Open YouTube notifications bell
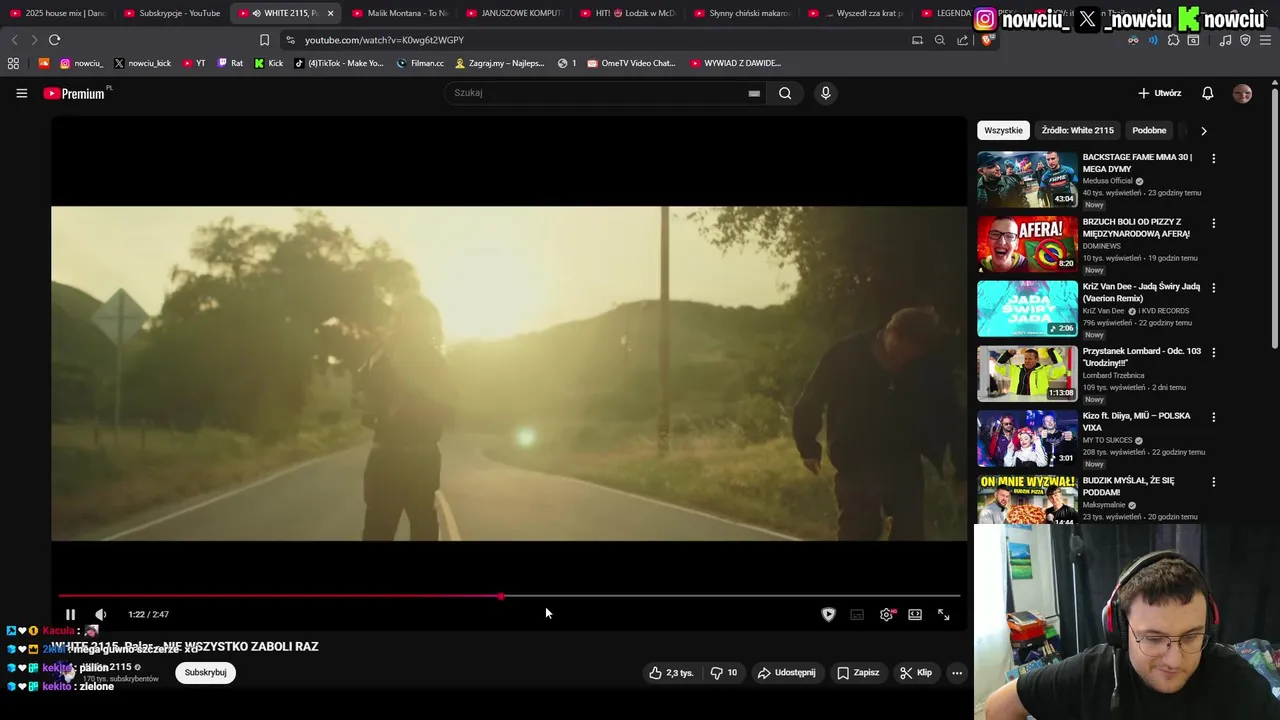 pos(1208,93)
